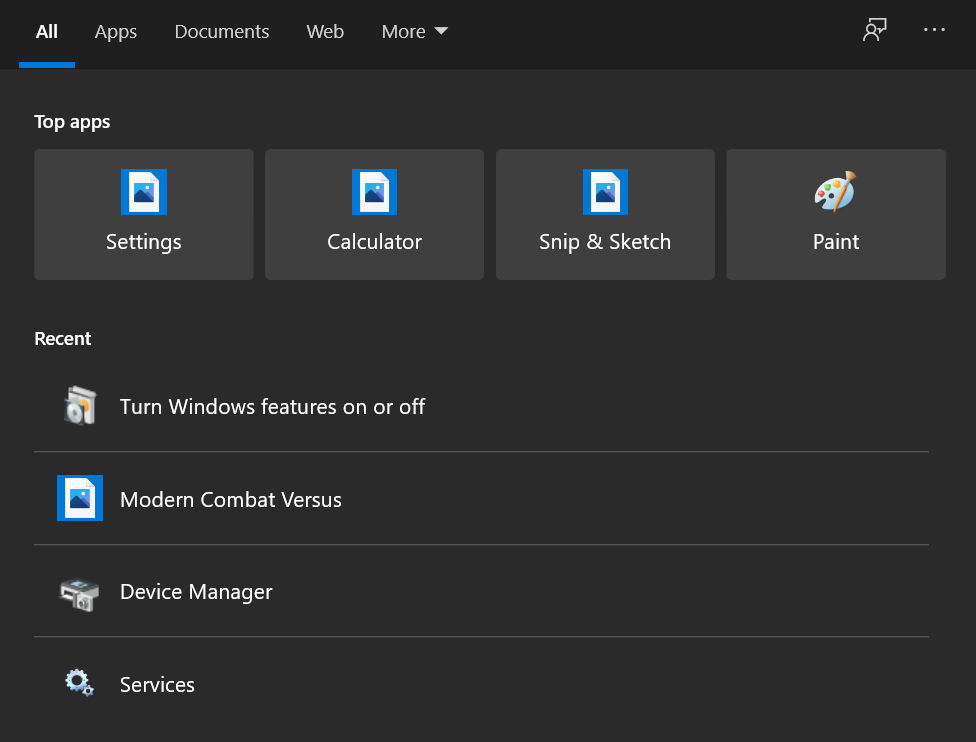The image size is (976, 742).
Task: Open the three-dot options menu
Action: tap(934, 30)
